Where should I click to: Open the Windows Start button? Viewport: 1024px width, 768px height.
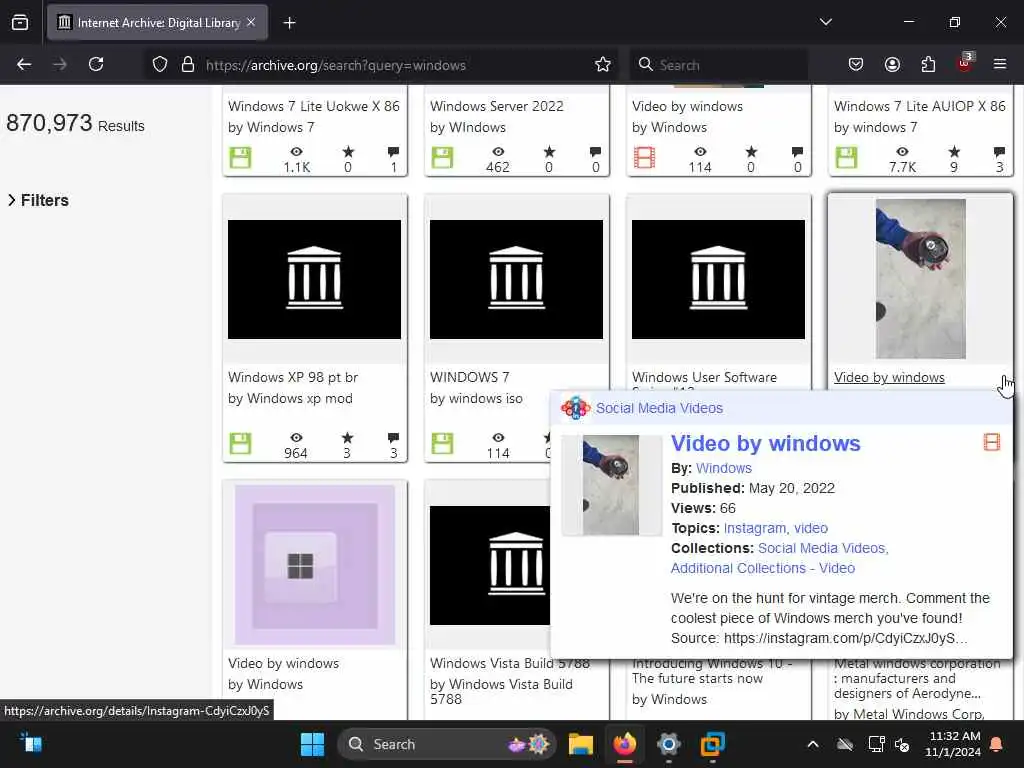click(x=312, y=744)
